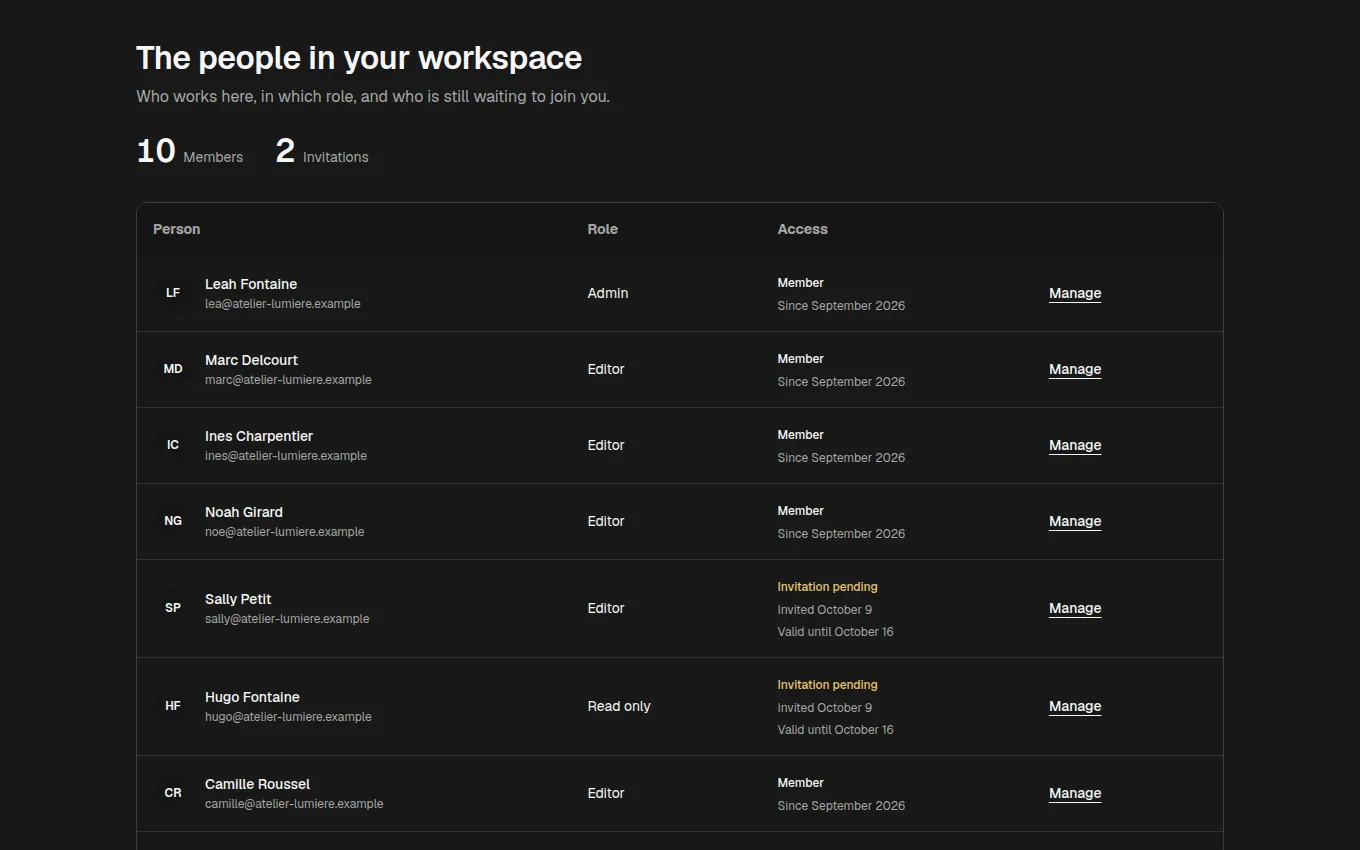Click email camille@atelier-lumiere.example
The height and width of the screenshot is (850, 1360).
[x=294, y=804]
